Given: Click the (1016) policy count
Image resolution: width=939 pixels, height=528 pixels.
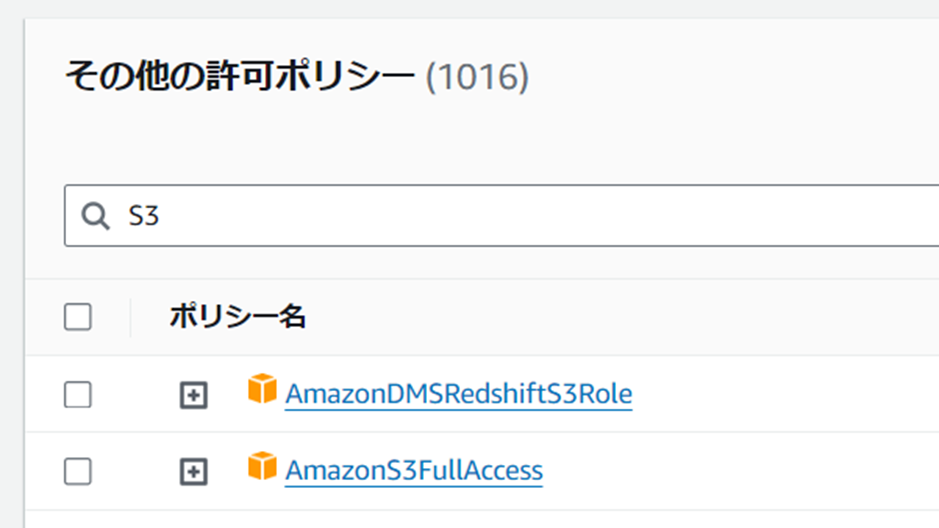Looking at the screenshot, I should tap(477, 76).
